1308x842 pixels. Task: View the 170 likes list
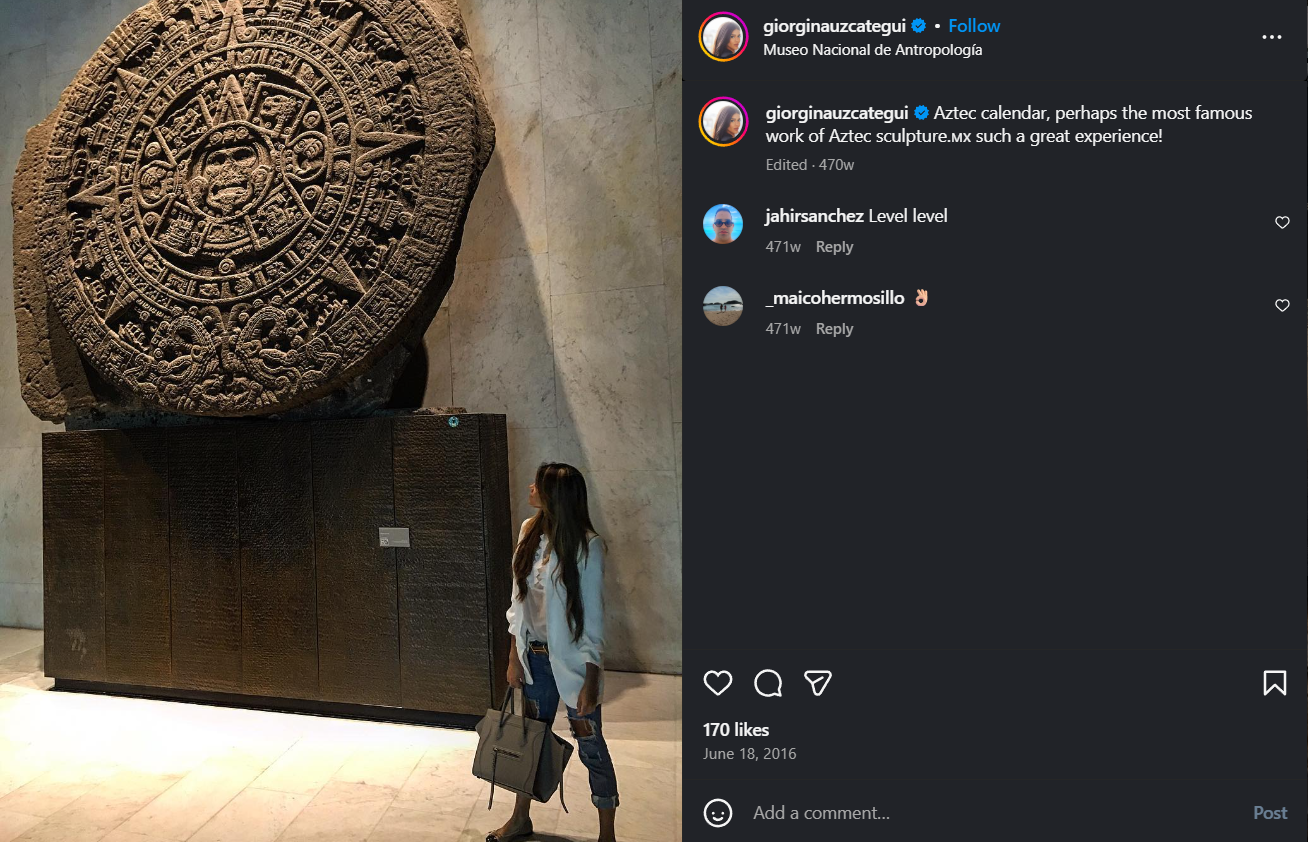click(736, 730)
